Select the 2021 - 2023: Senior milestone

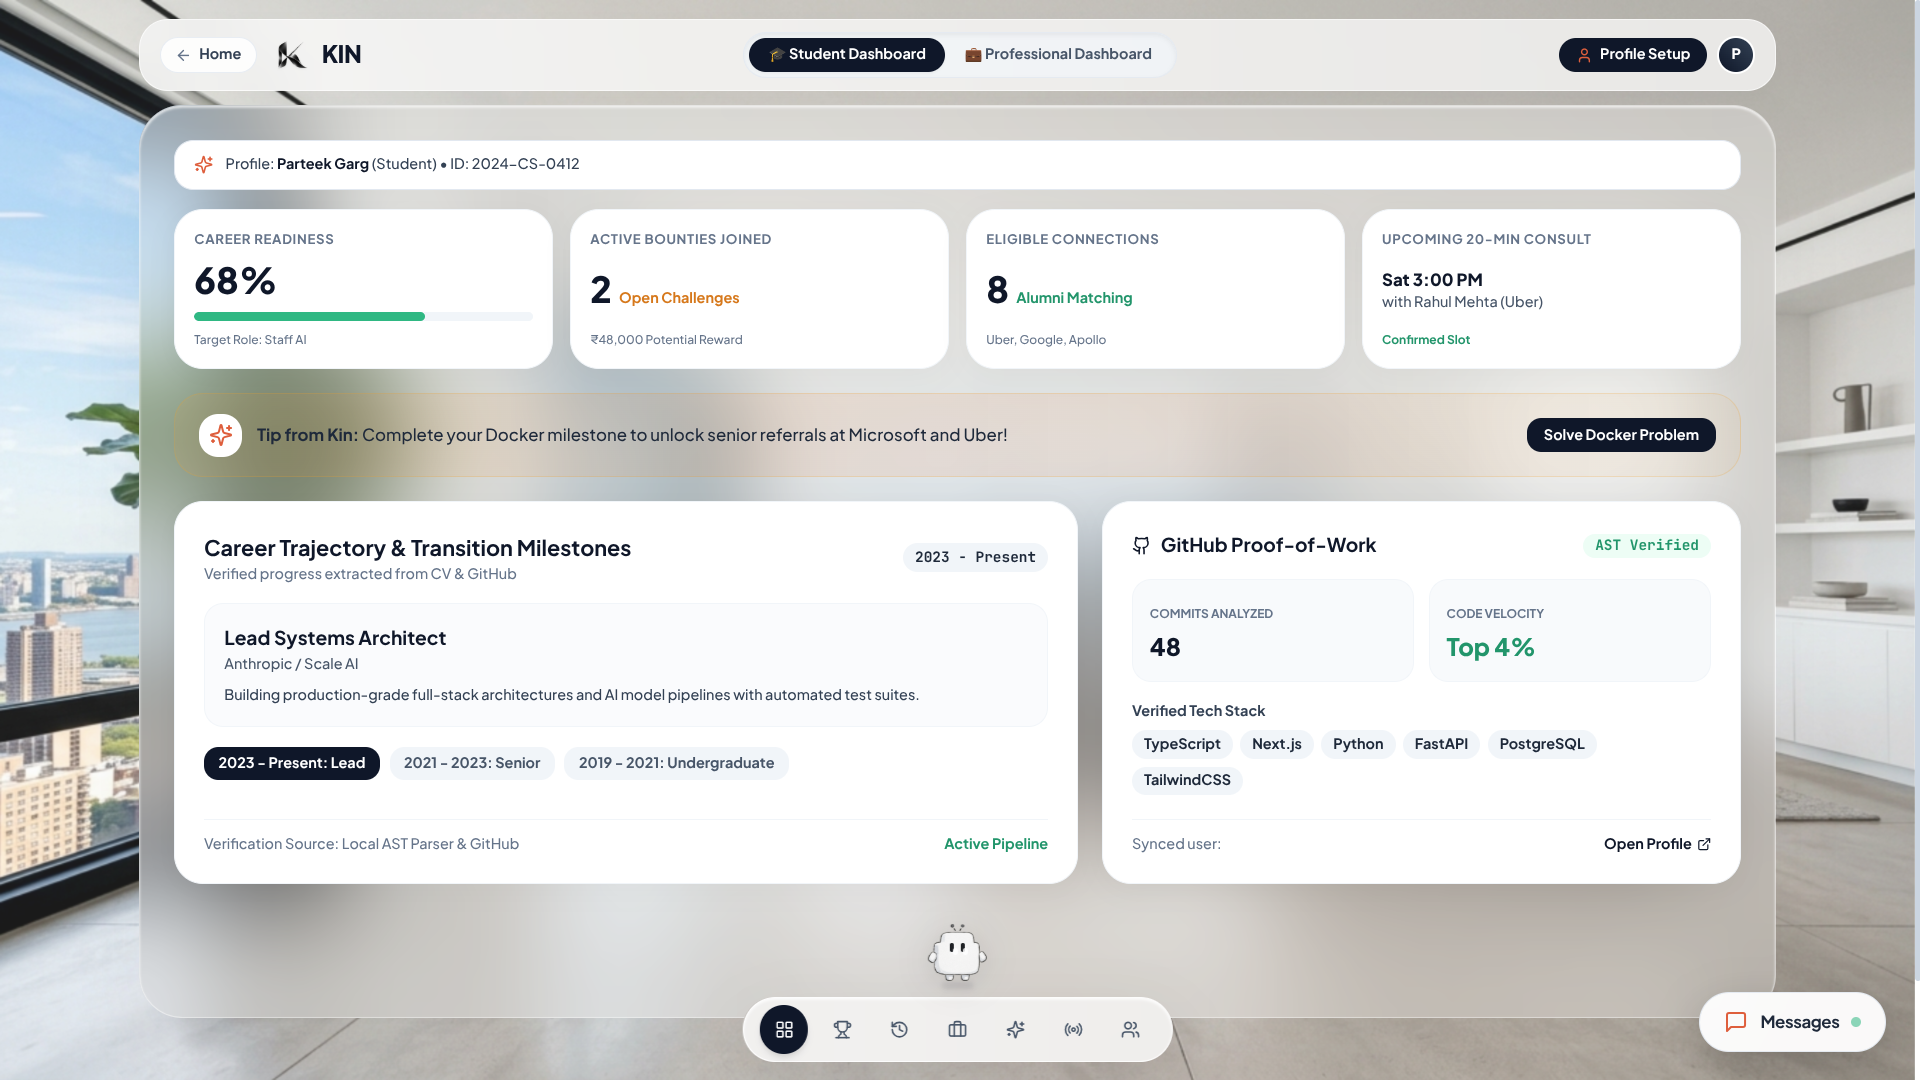[472, 763]
